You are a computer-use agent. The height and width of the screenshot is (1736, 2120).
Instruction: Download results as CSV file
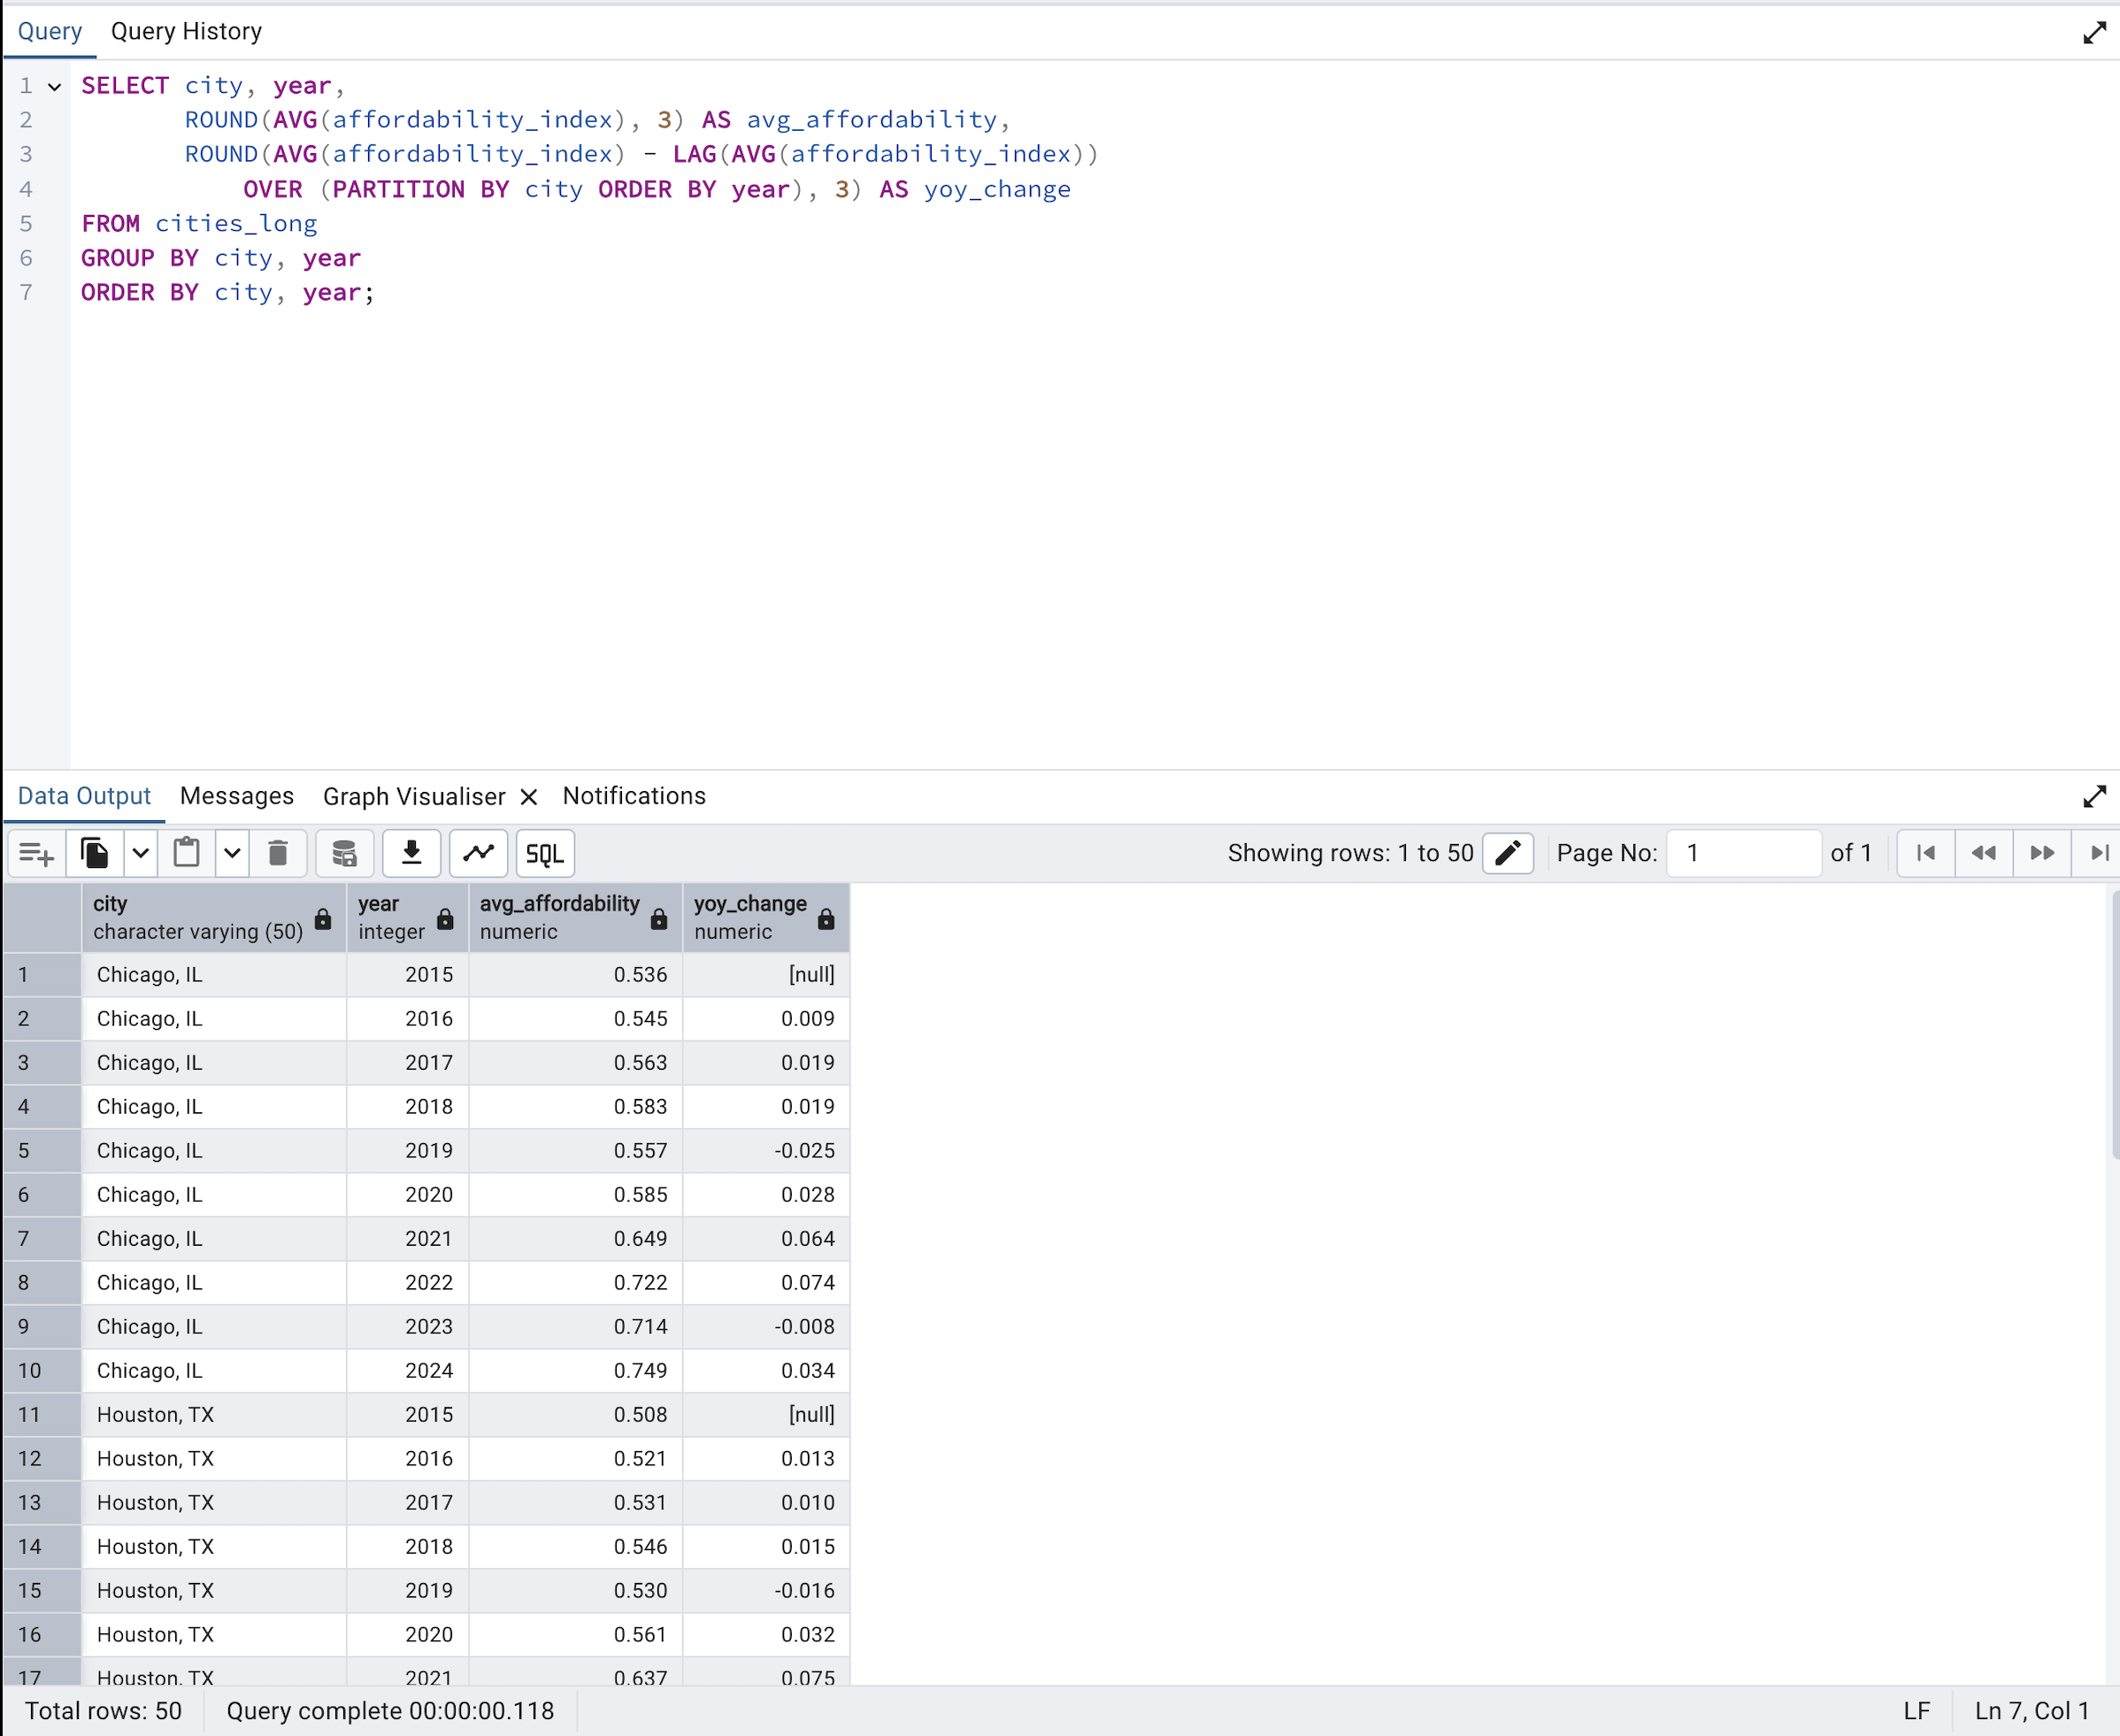pyautogui.click(x=411, y=853)
